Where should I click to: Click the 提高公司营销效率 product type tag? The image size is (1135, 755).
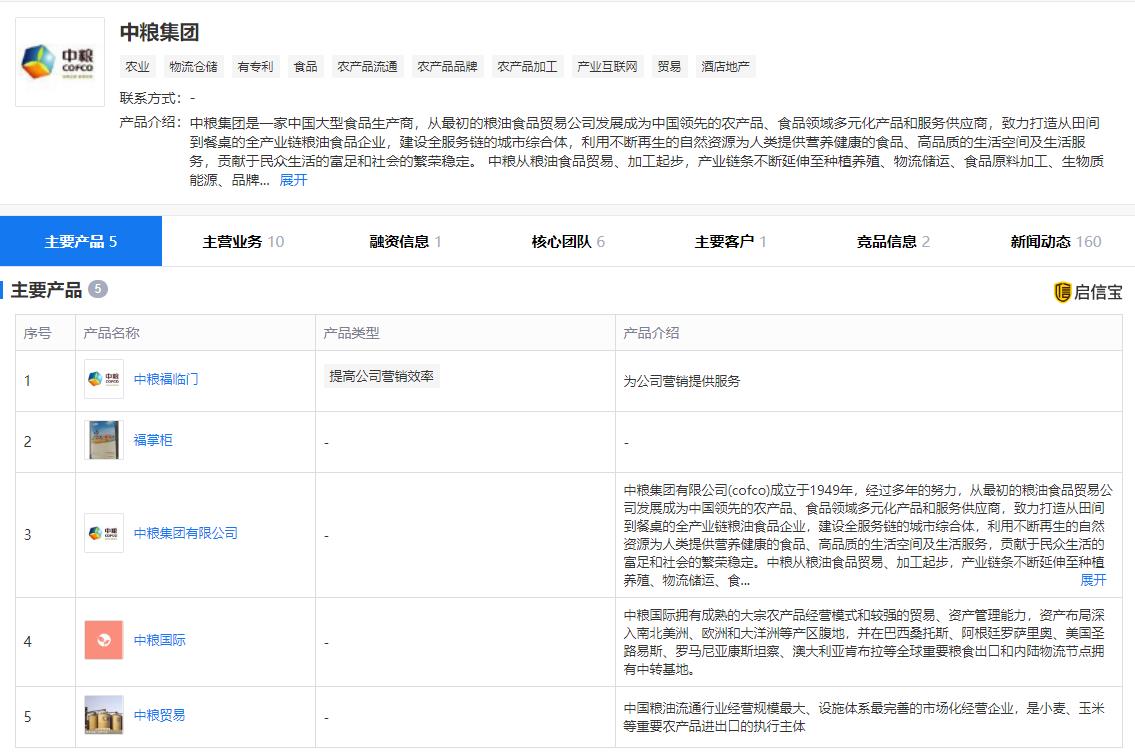(381, 376)
